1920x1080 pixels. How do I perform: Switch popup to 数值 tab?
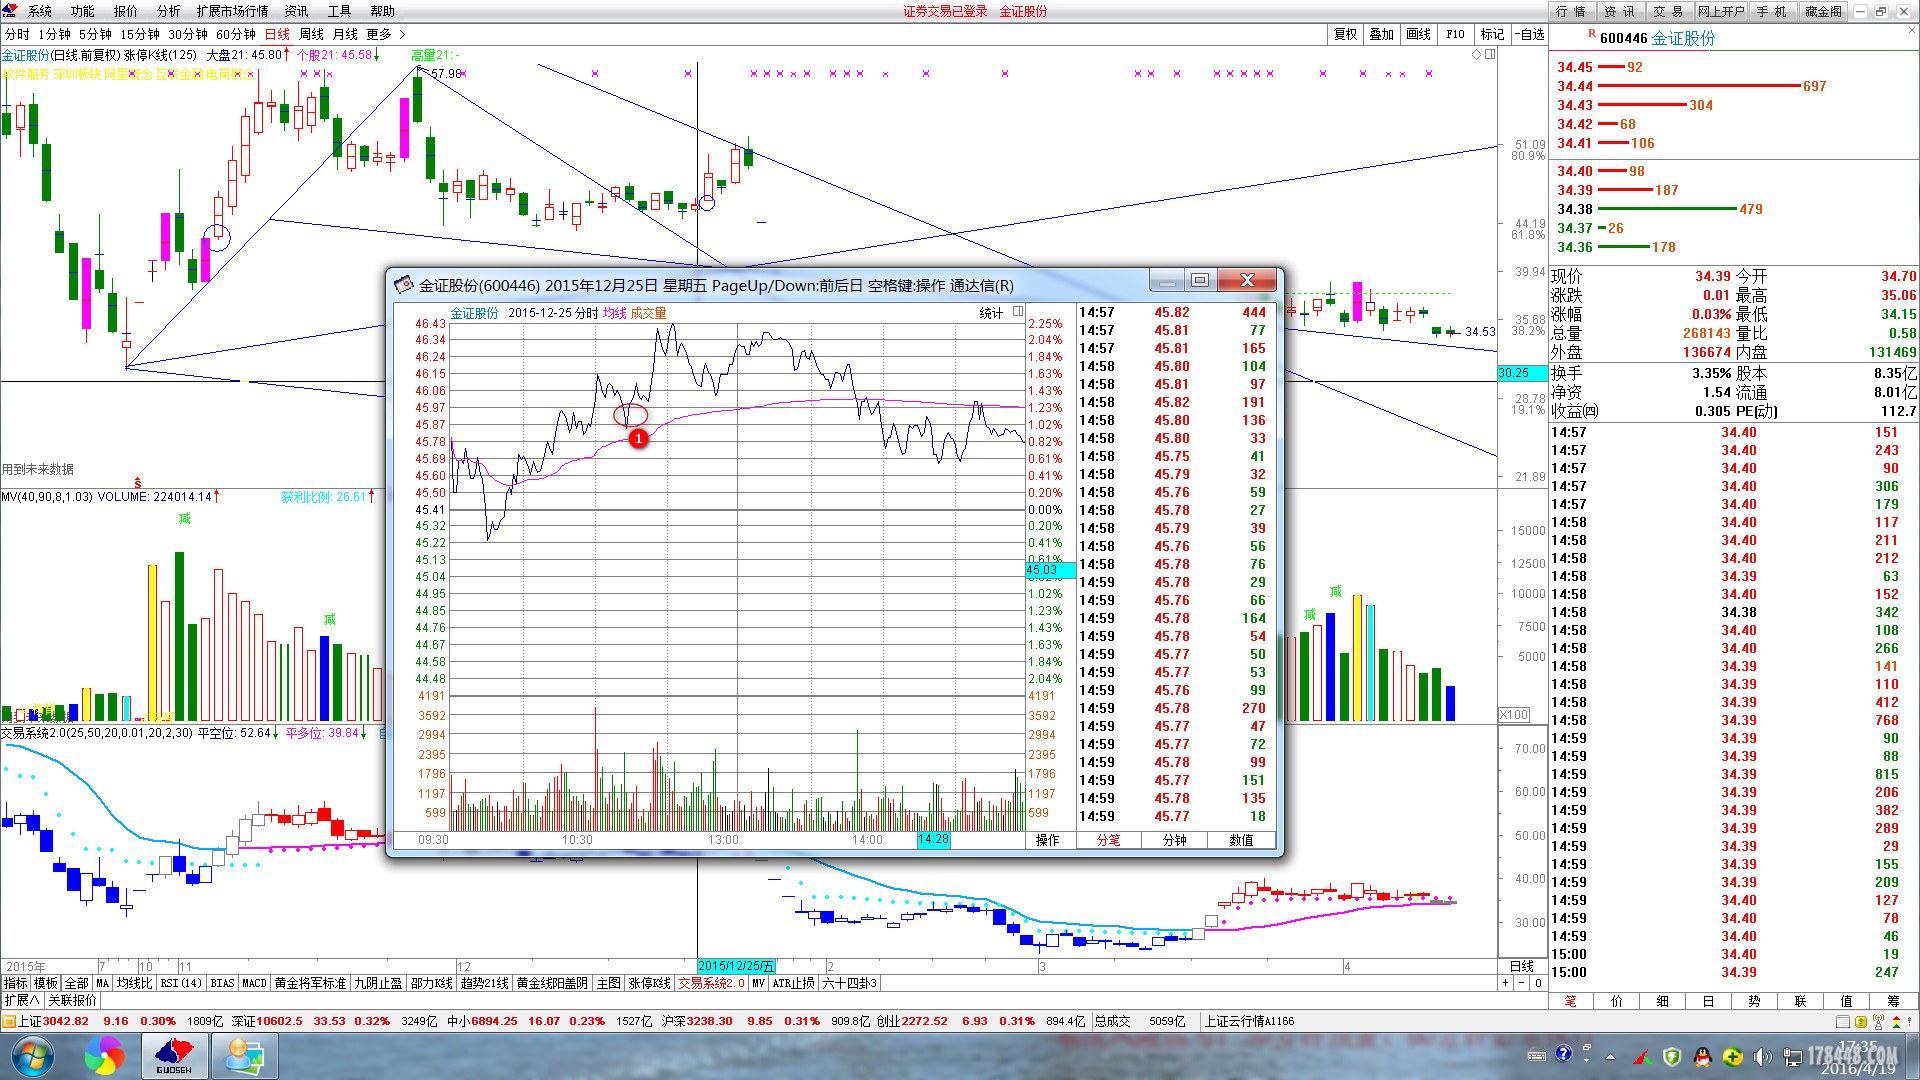point(1241,840)
